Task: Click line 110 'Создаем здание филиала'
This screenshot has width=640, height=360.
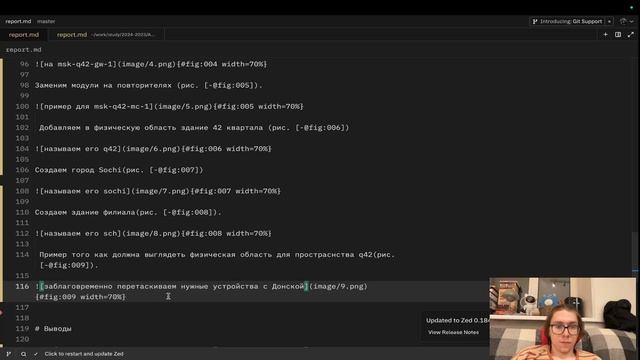Action: click(x=85, y=212)
